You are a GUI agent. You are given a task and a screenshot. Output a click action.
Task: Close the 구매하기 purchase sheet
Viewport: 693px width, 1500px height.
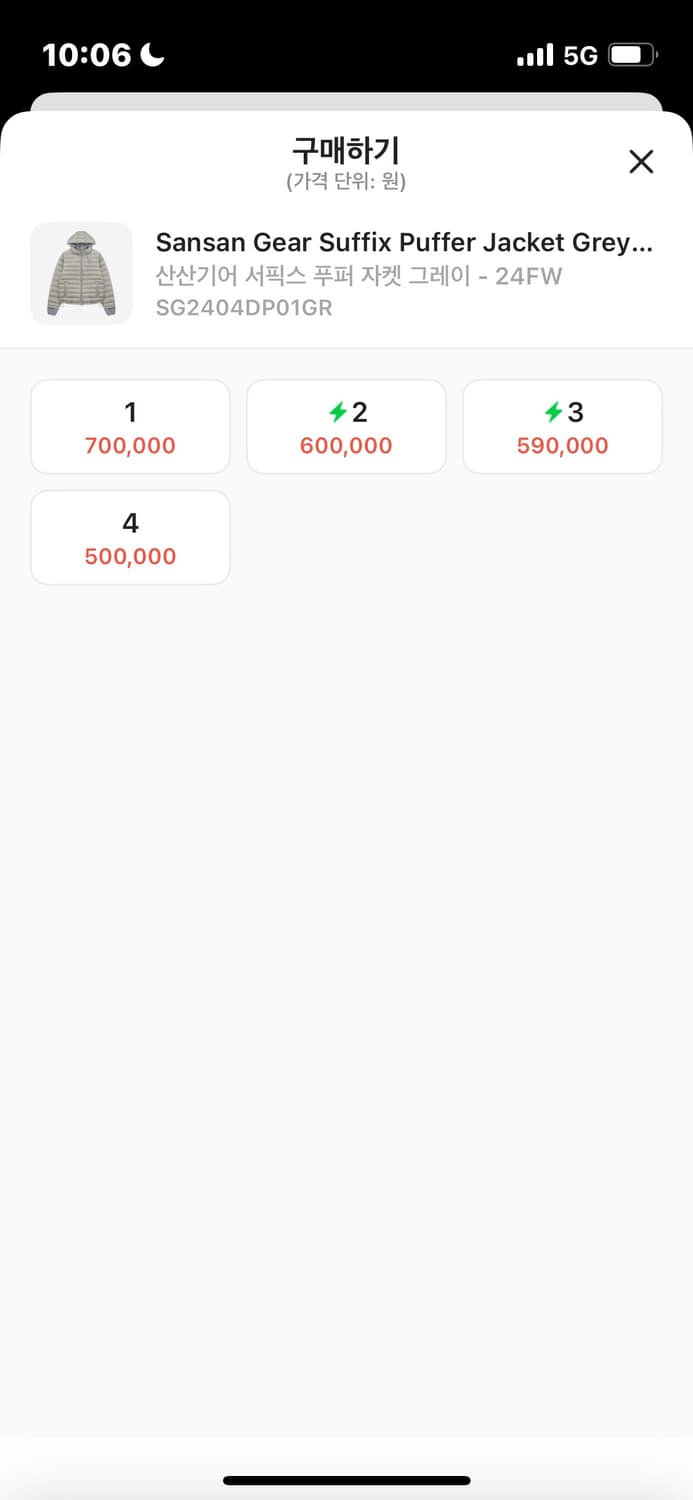641,161
